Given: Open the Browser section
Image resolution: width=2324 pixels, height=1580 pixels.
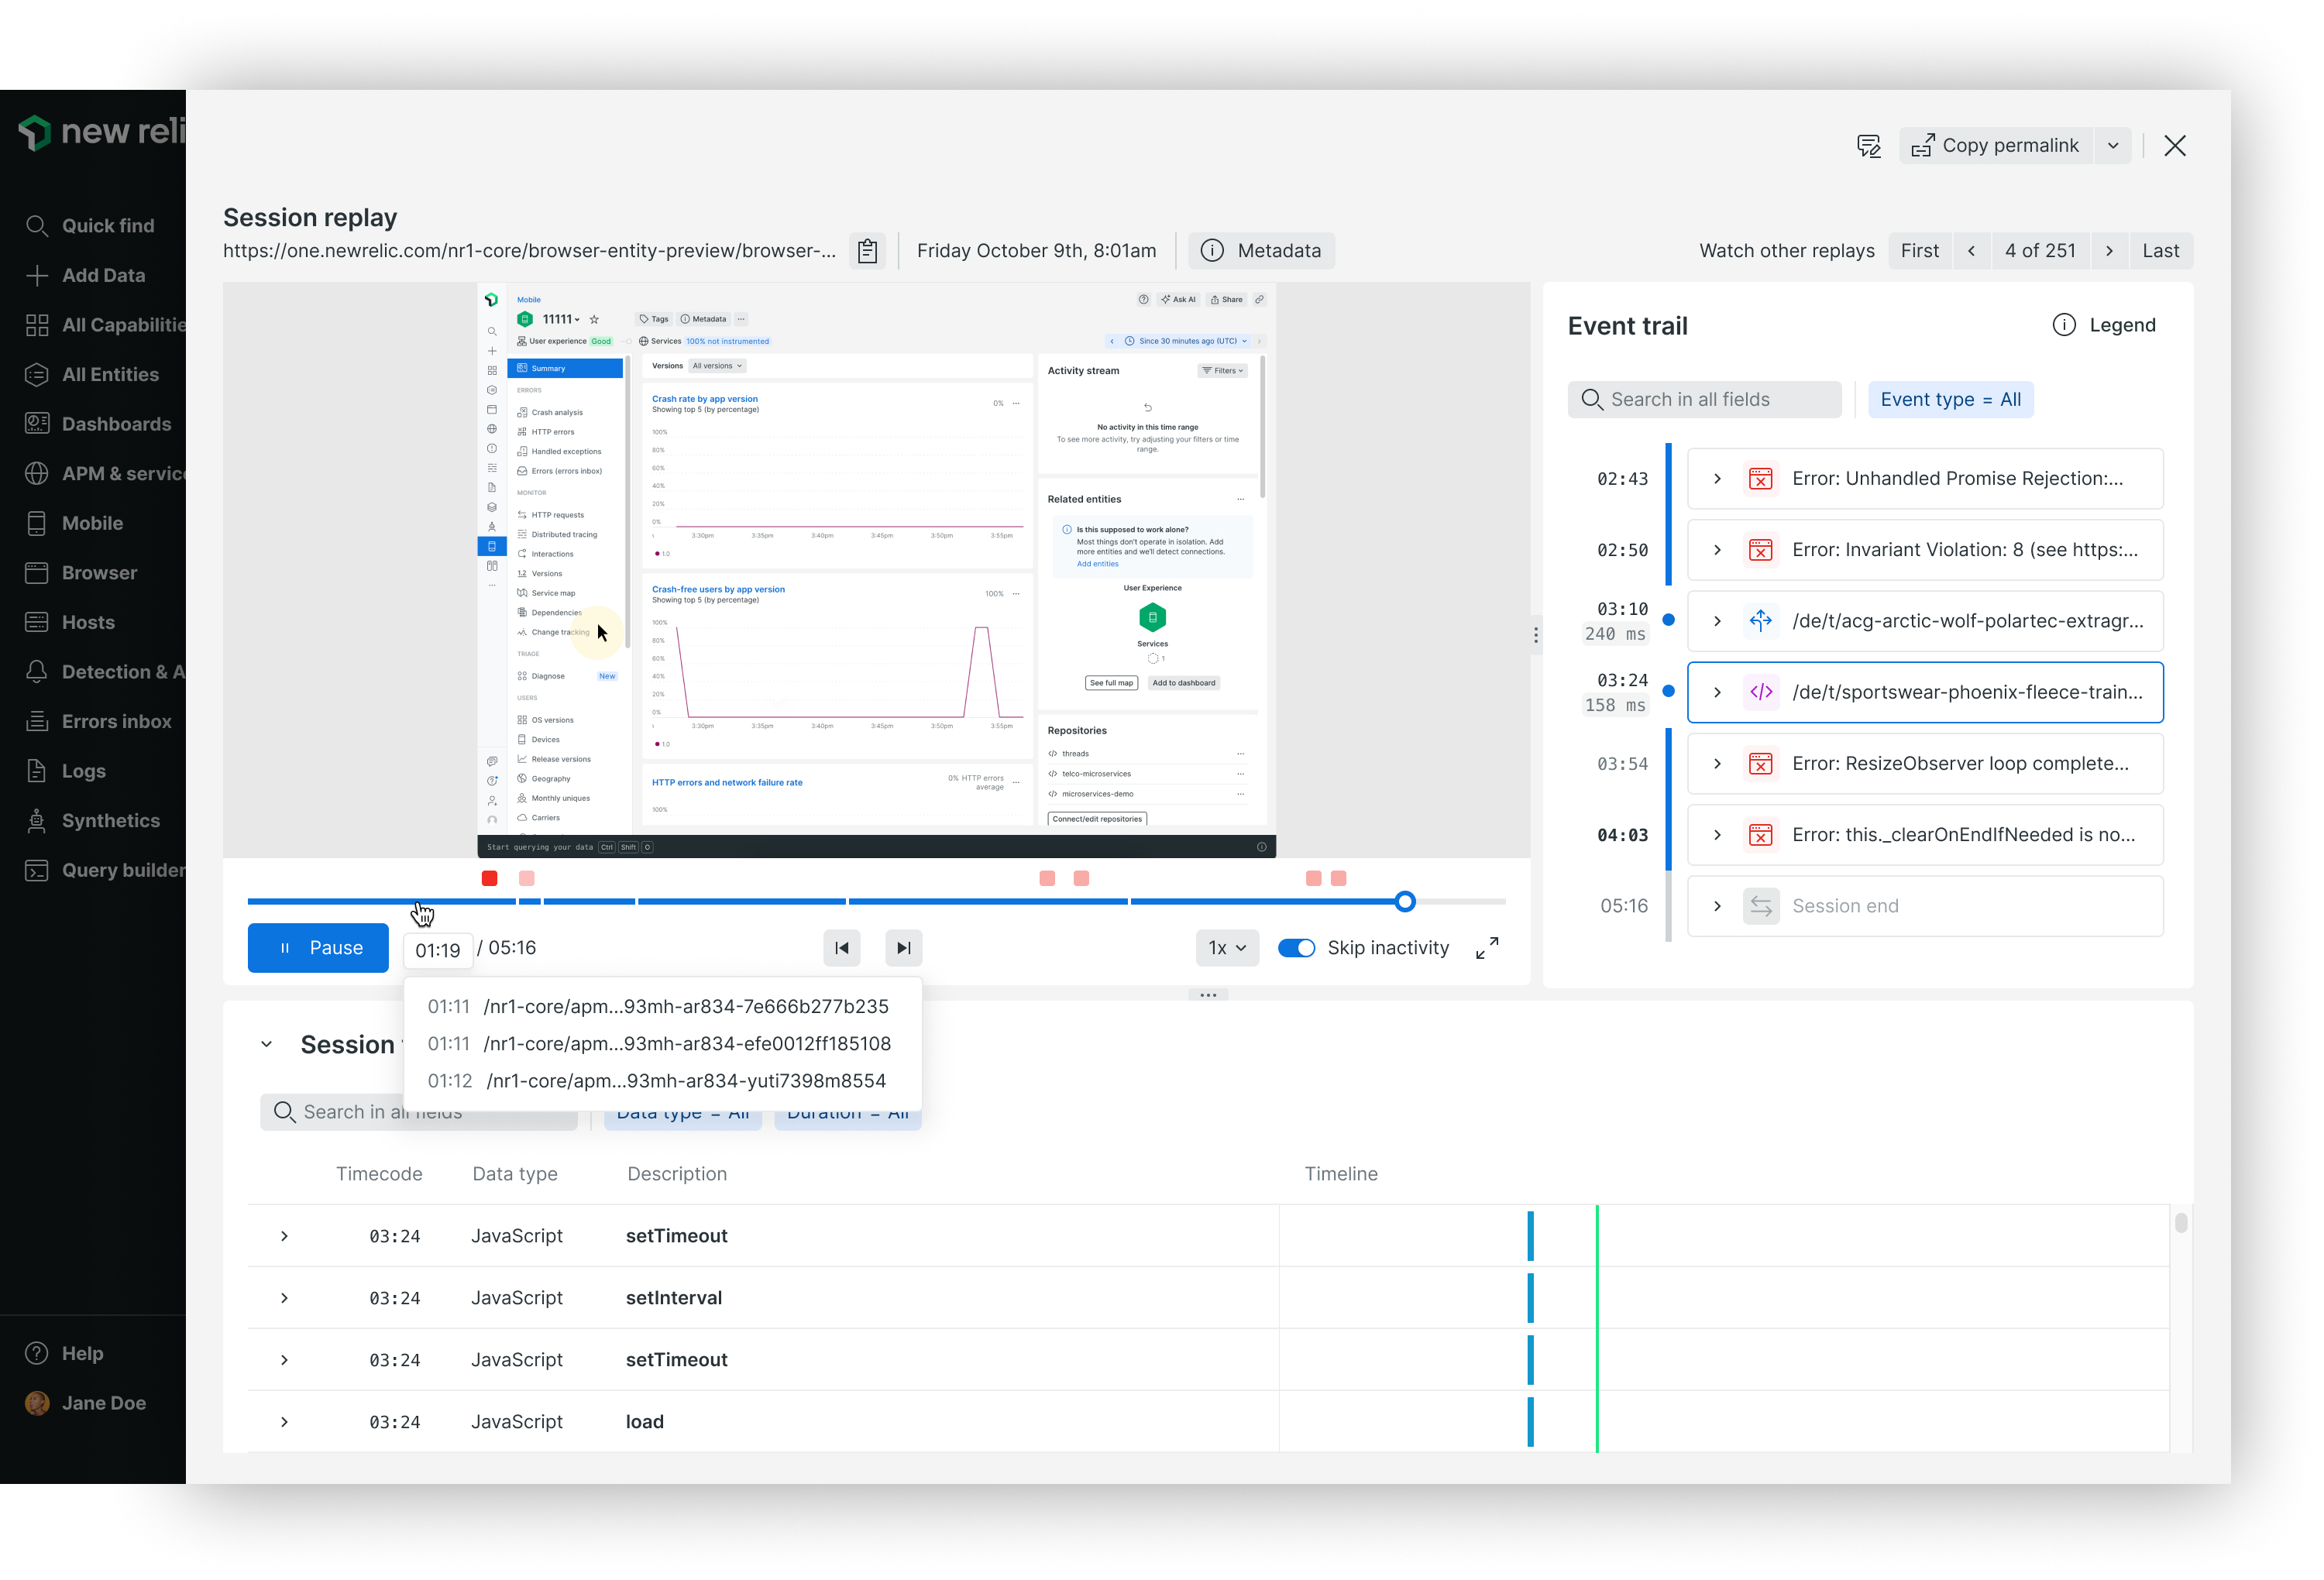Looking at the screenshot, I should point(81,573).
